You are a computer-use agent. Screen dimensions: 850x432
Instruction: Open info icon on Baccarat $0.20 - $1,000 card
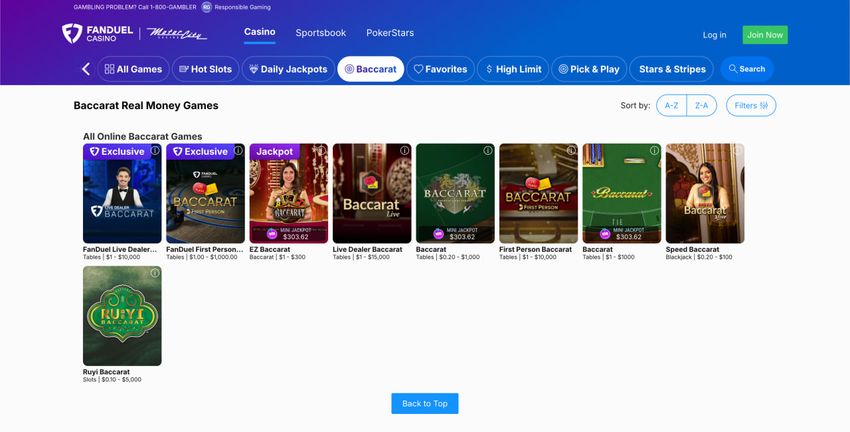(488, 151)
